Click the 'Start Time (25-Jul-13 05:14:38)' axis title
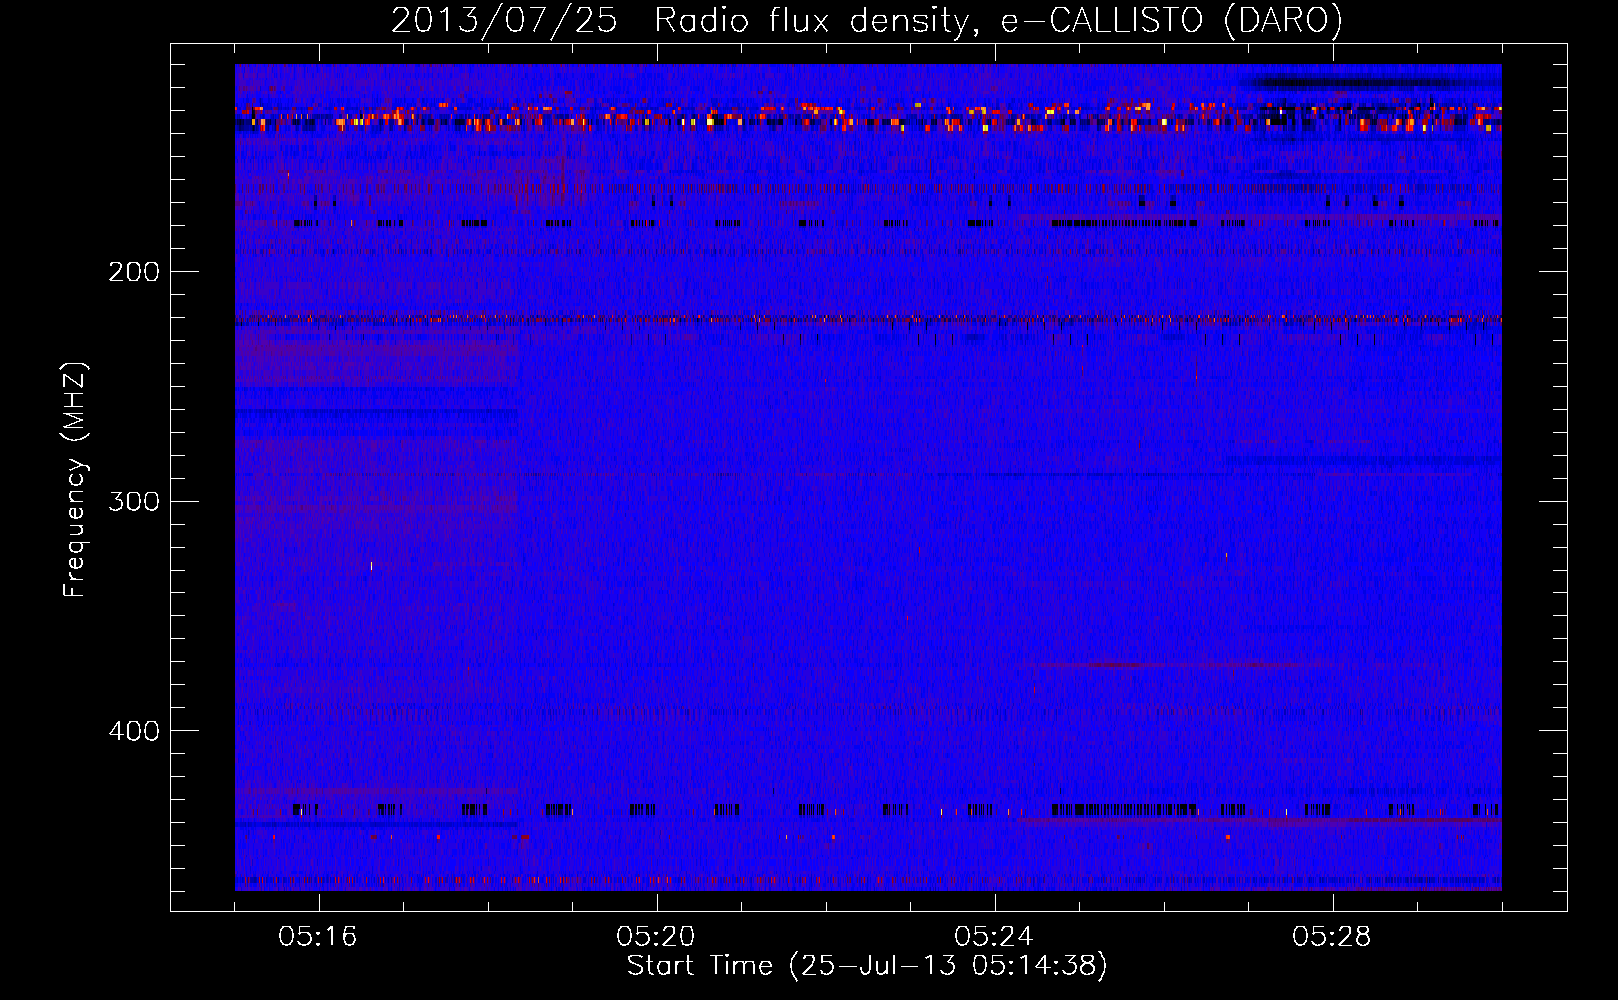The width and height of the screenshot is (1618, 1000). point(867,966)
